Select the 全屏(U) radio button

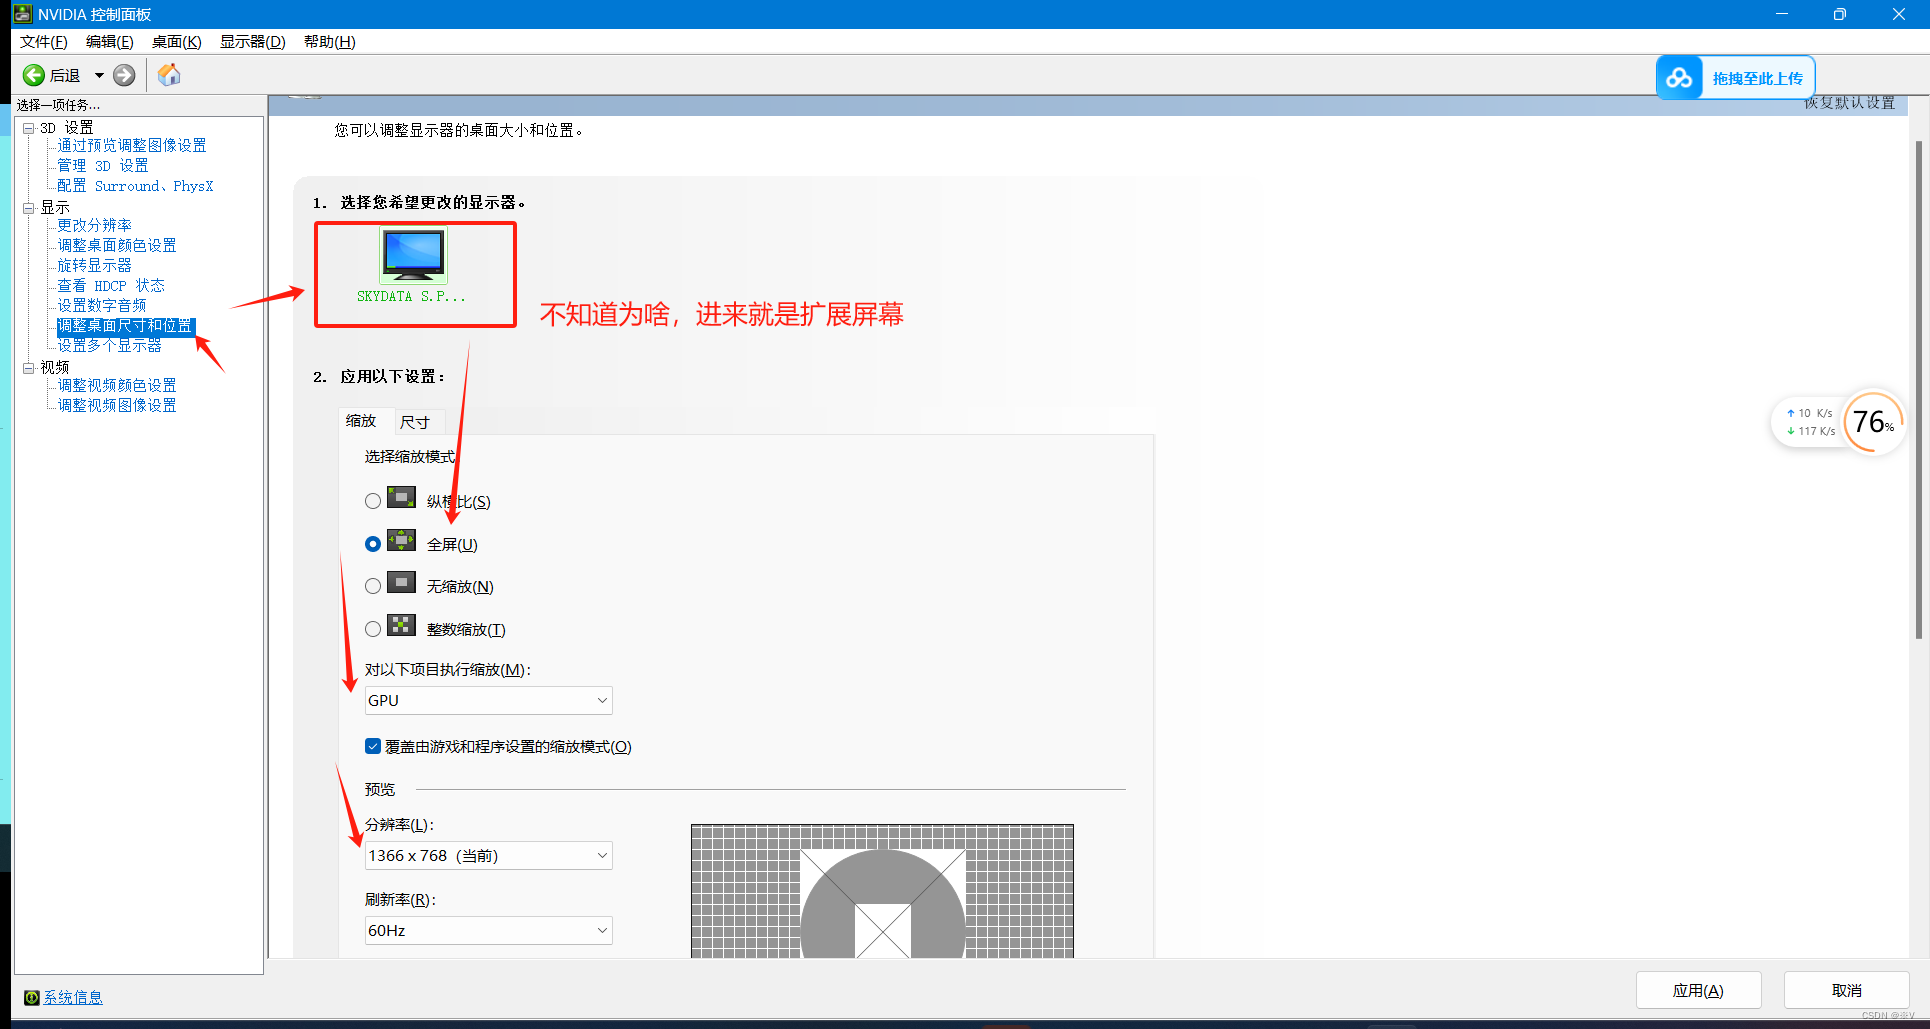click(373, 544)
